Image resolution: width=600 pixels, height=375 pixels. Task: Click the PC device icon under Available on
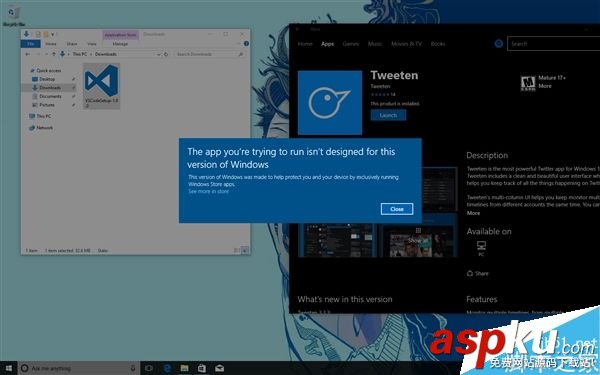click(481, 248)
